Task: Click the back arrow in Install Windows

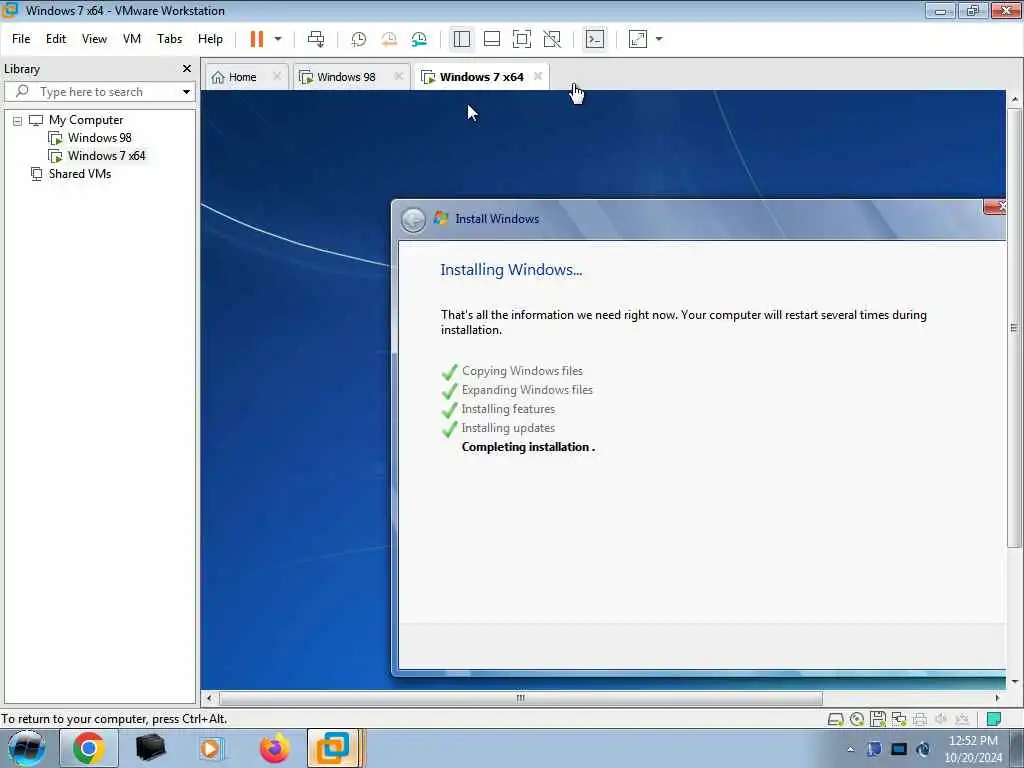Action: click(413, 220)
